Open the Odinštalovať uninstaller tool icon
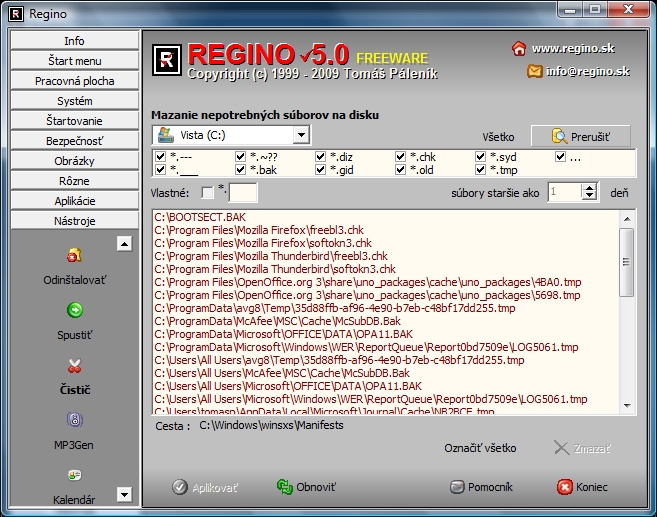Image resolution: width=657 pixels, height=517 pixels. click(x=74, y=255)
